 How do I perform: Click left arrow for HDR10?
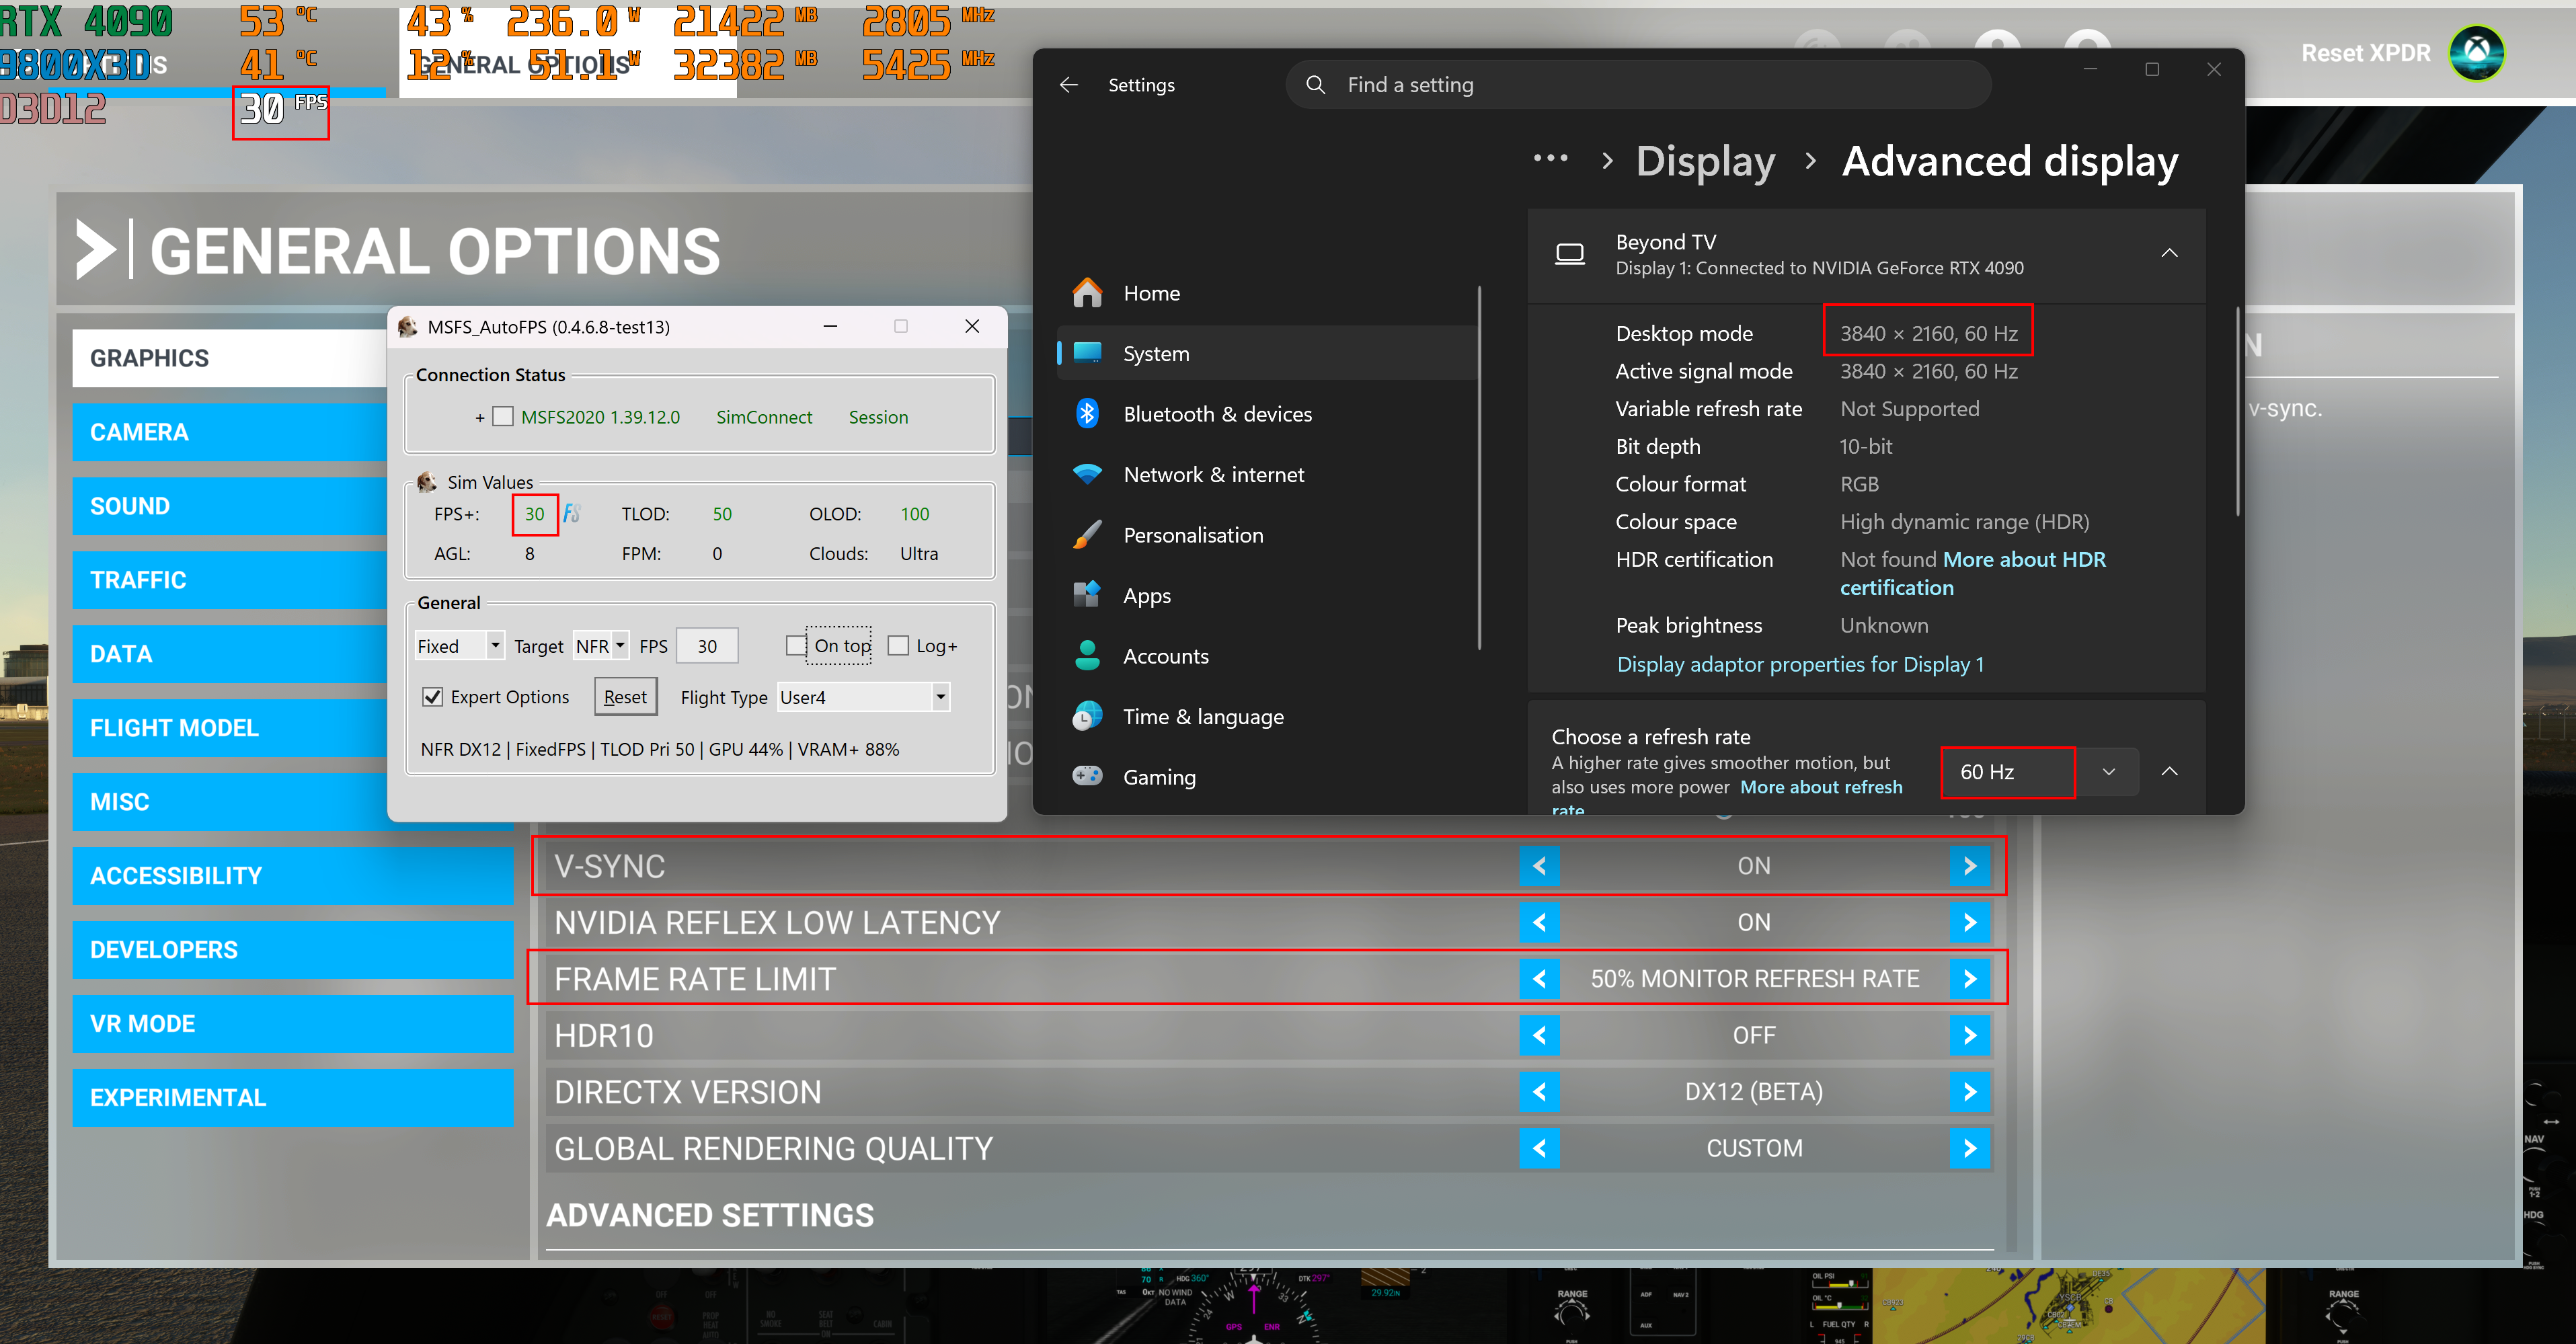[1539, 1036]
